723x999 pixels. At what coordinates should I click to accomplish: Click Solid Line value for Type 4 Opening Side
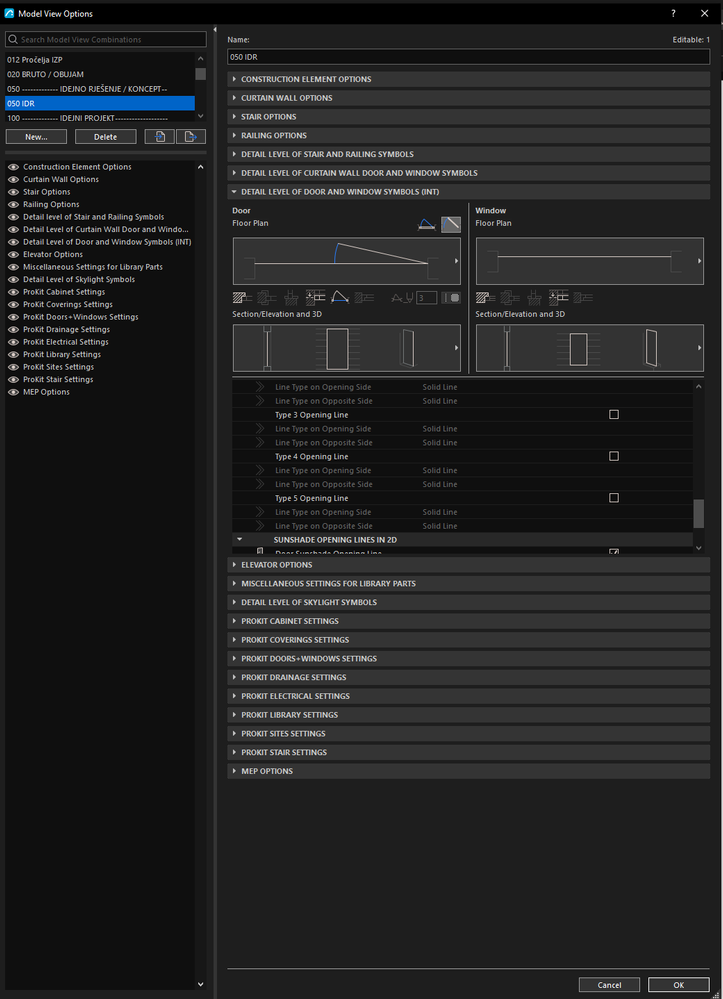click(440, 470)
